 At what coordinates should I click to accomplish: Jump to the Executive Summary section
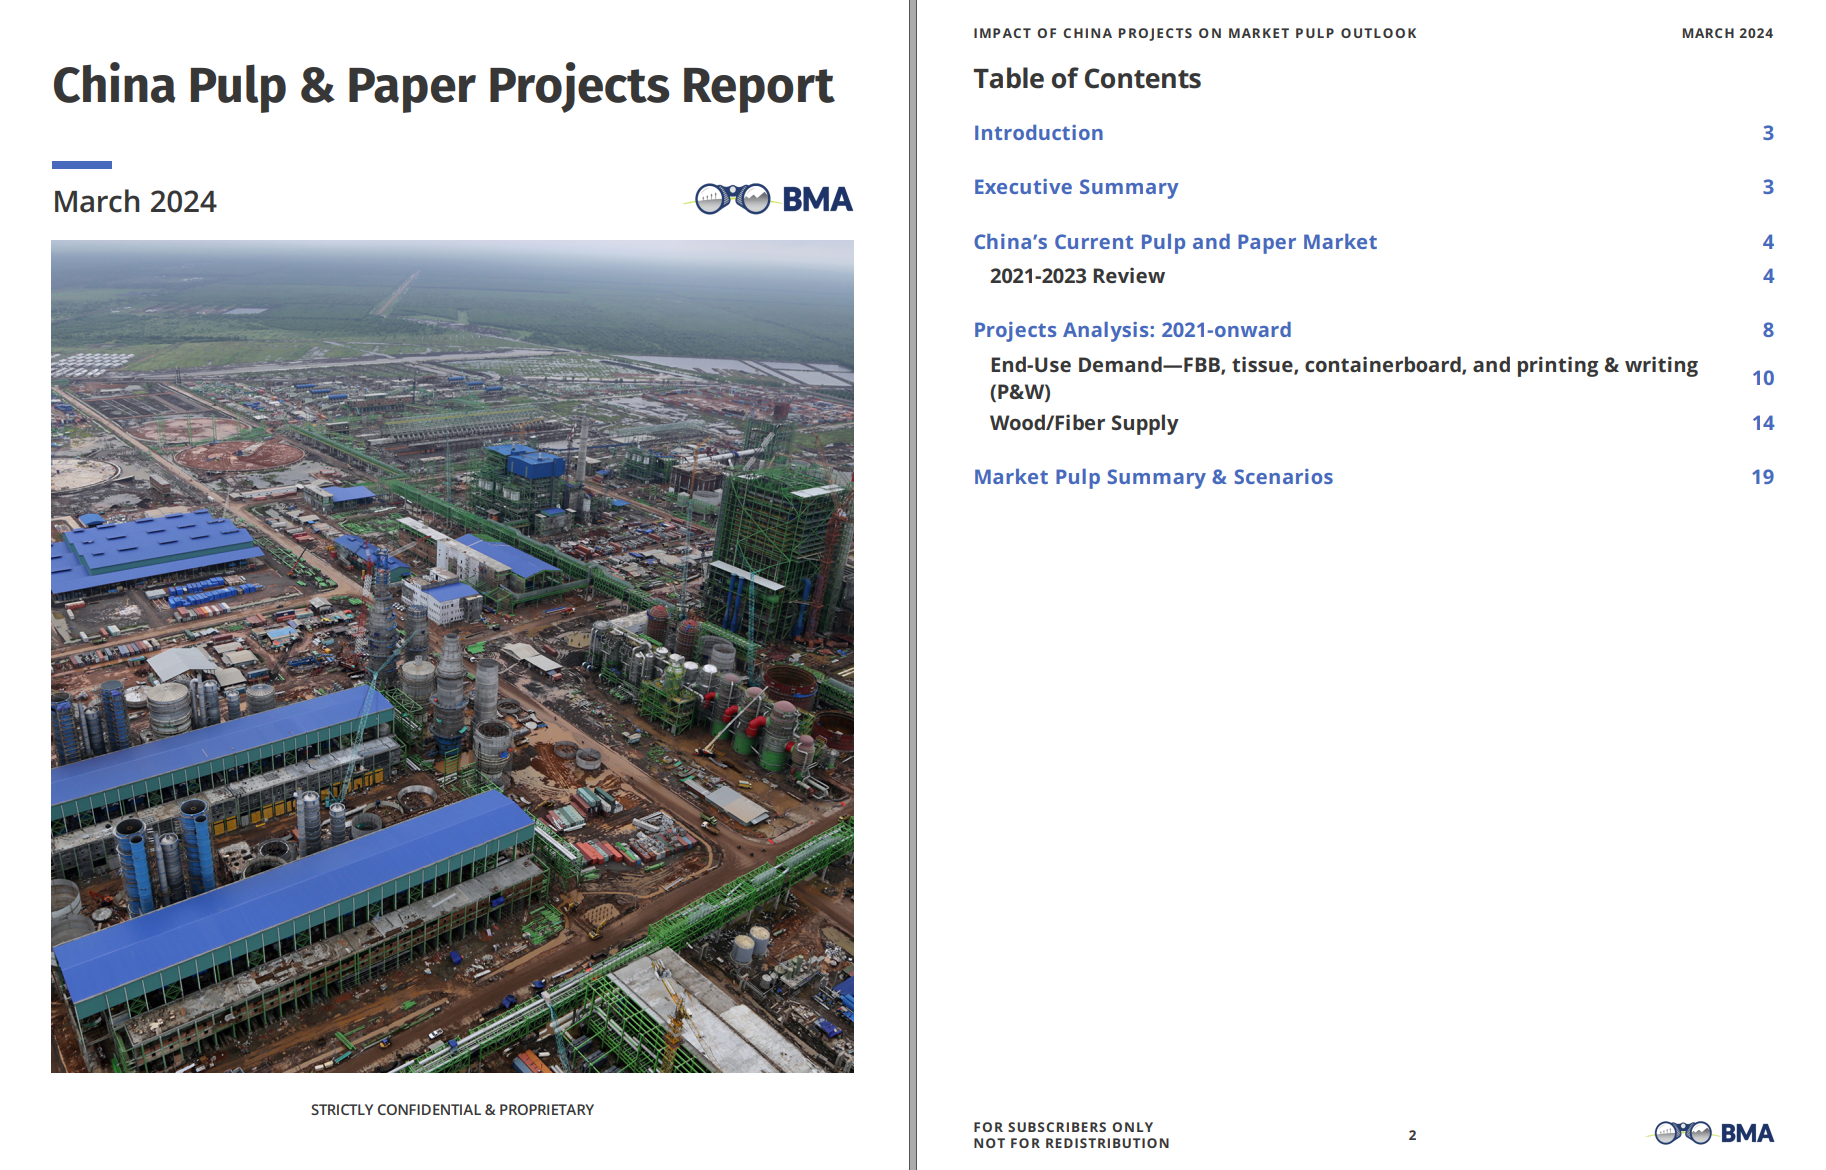(1075, 187)
